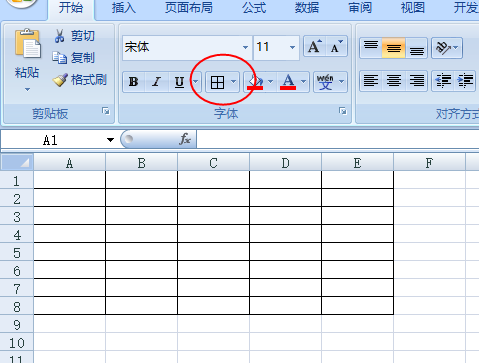Click cell F2 outside the bordered table
The width and height of the screenshot is (479, 363).
[429, 198]
